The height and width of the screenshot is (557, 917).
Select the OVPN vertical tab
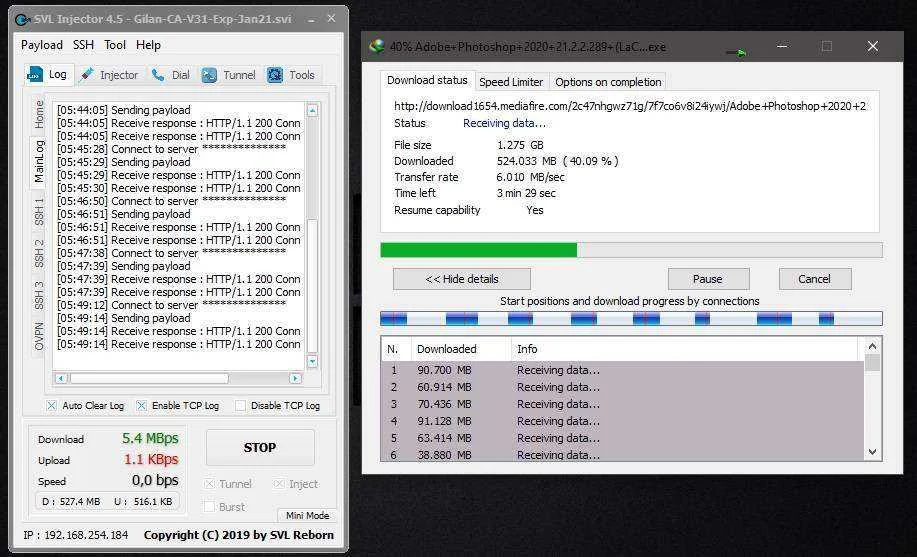point(39,336)
